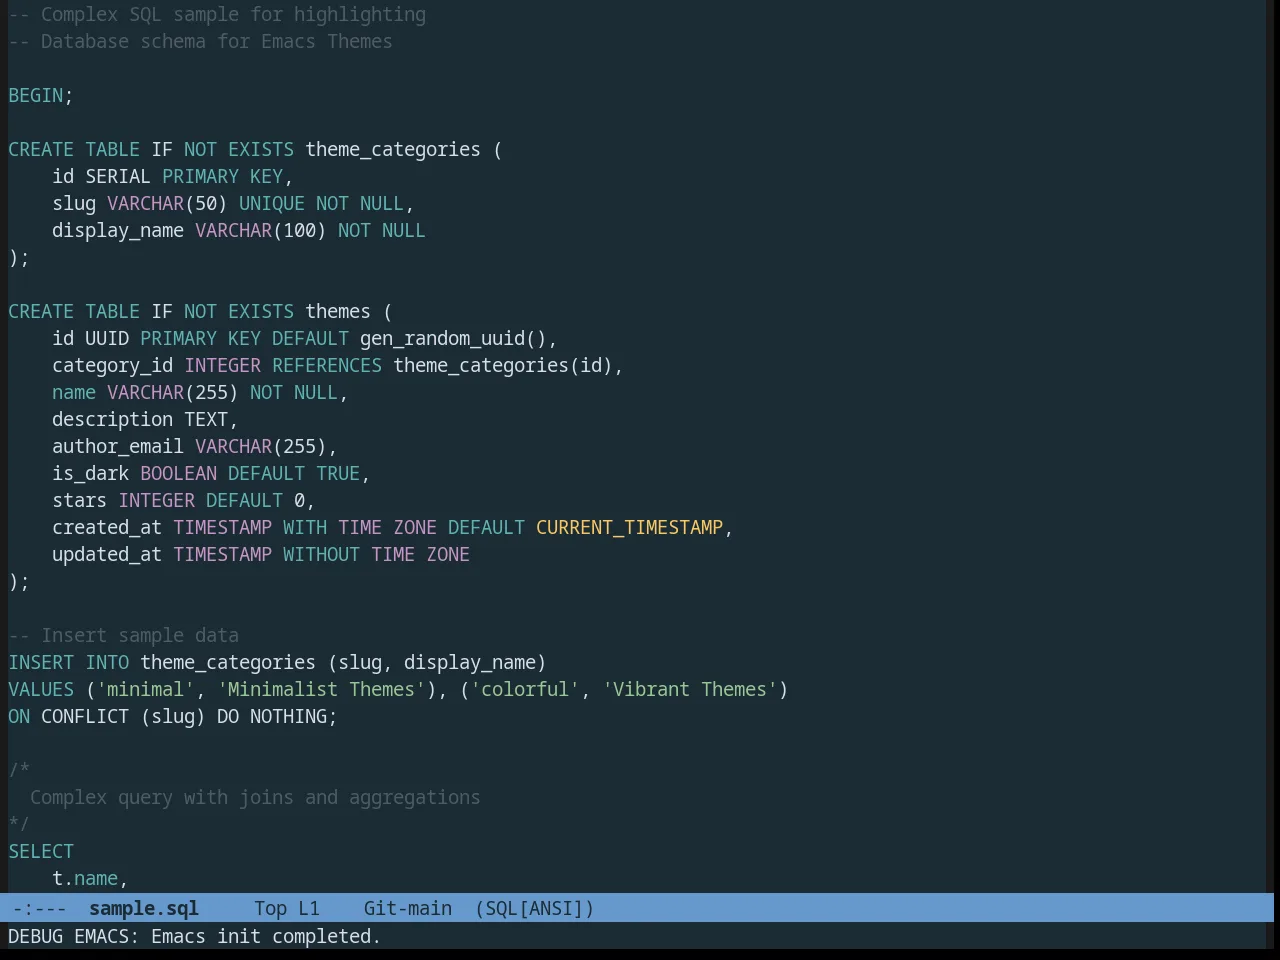Viewport: 1280px width, 960px height.
Task: Click the comment 'Database schema for Emacs Themes'
Action: 217,41
